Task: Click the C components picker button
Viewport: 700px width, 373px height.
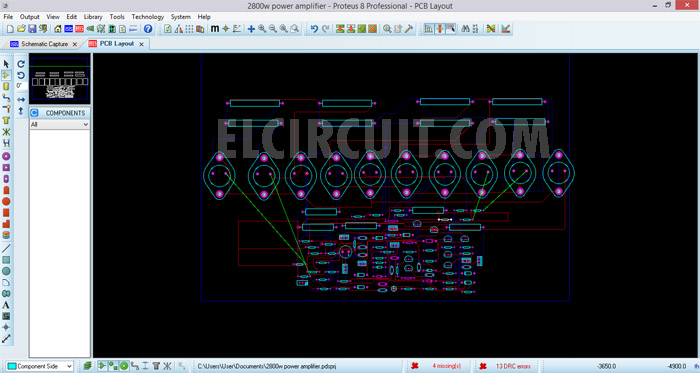Action: point(34,113)
